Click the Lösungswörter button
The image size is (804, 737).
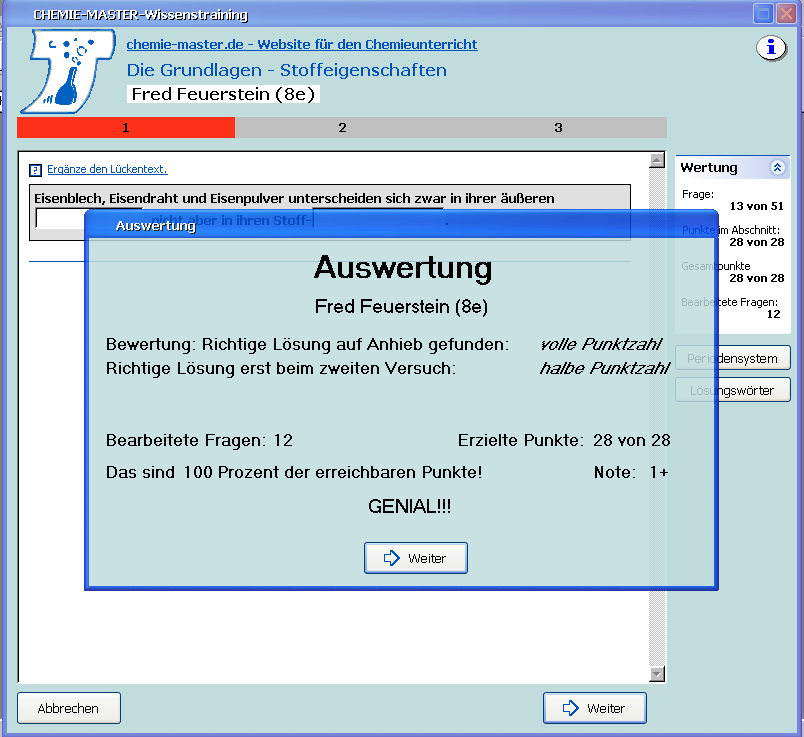tap(733, 390)
